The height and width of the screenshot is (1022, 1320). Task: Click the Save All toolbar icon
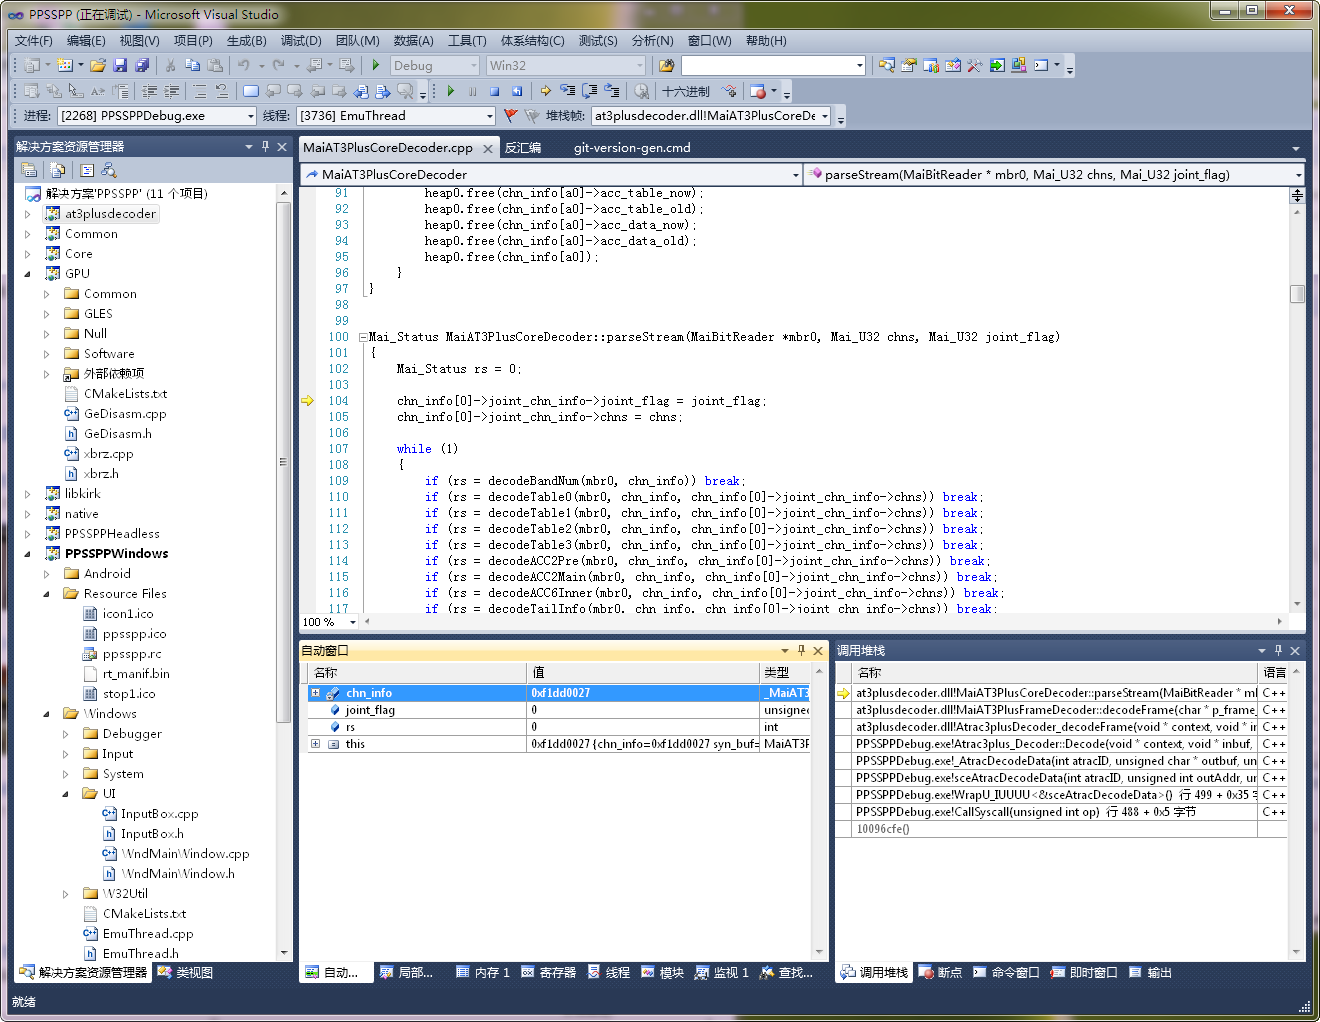(141, 66)
